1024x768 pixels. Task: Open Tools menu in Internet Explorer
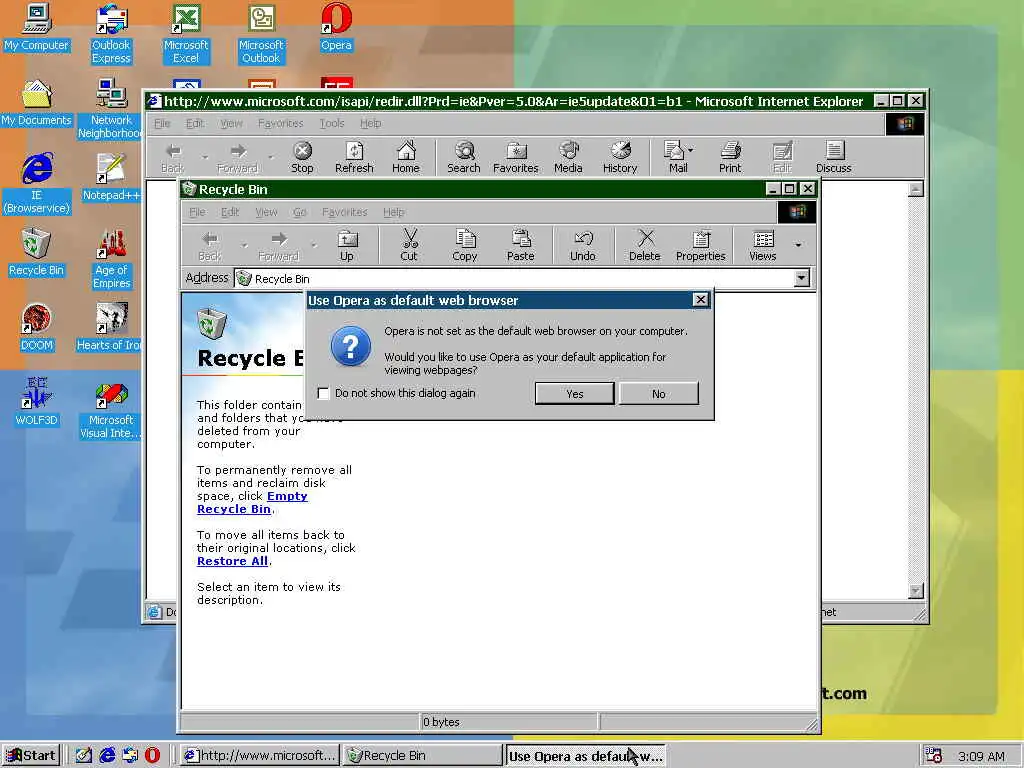pyautogui.click(x=332, y=123)
